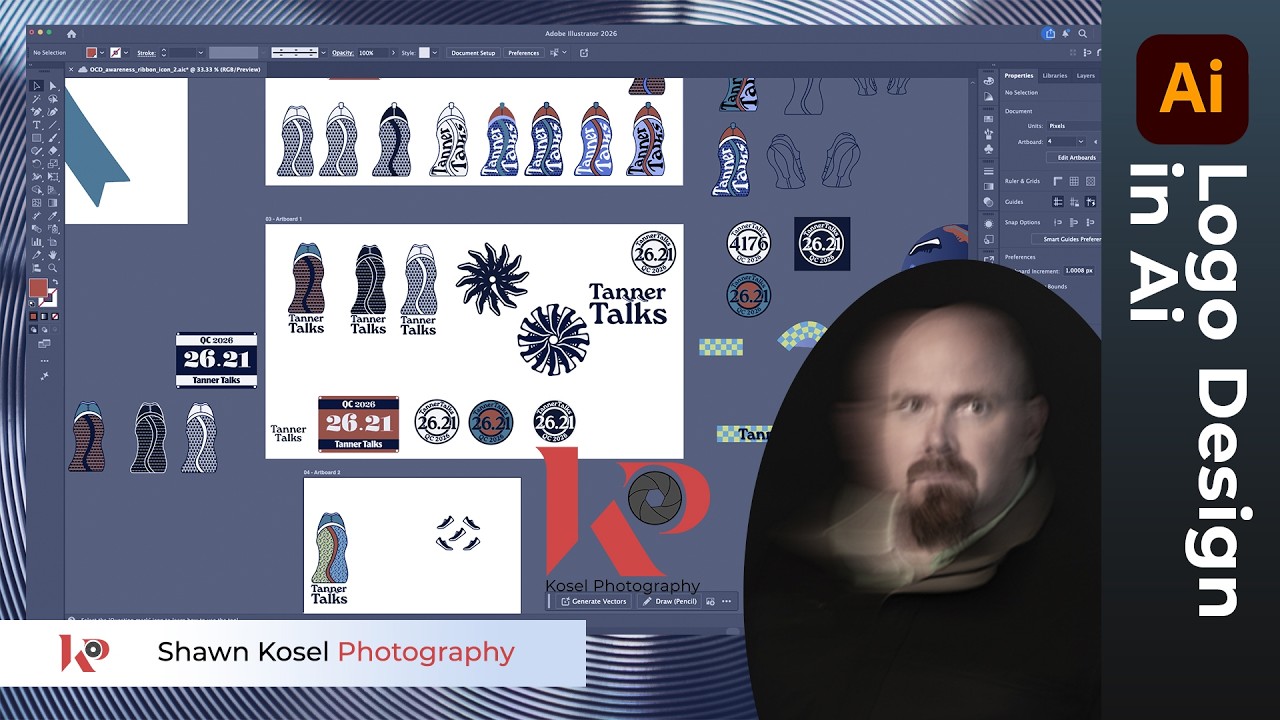Select the Column Graph tool
1280x720 pixels.
37,242
